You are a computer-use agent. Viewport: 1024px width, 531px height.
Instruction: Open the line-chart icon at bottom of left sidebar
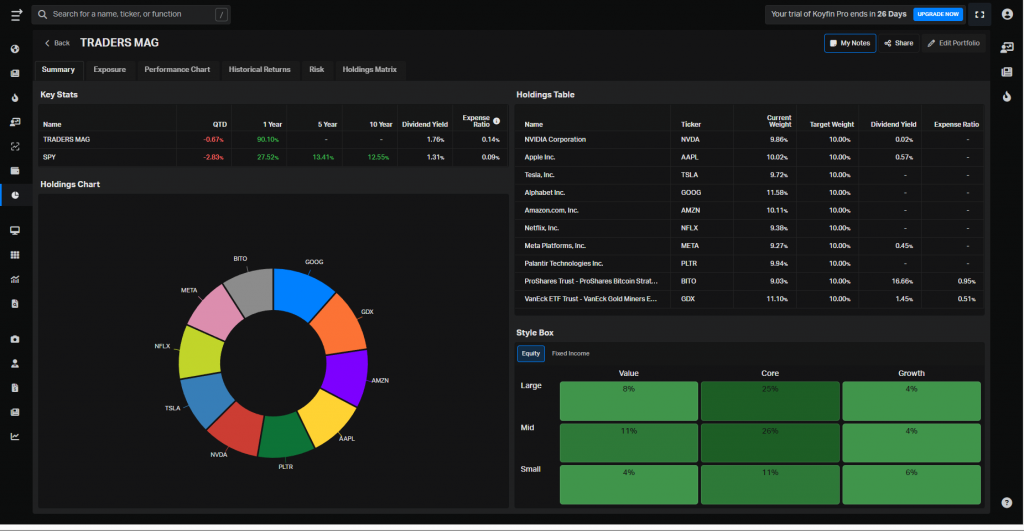[x=15, y=436]
